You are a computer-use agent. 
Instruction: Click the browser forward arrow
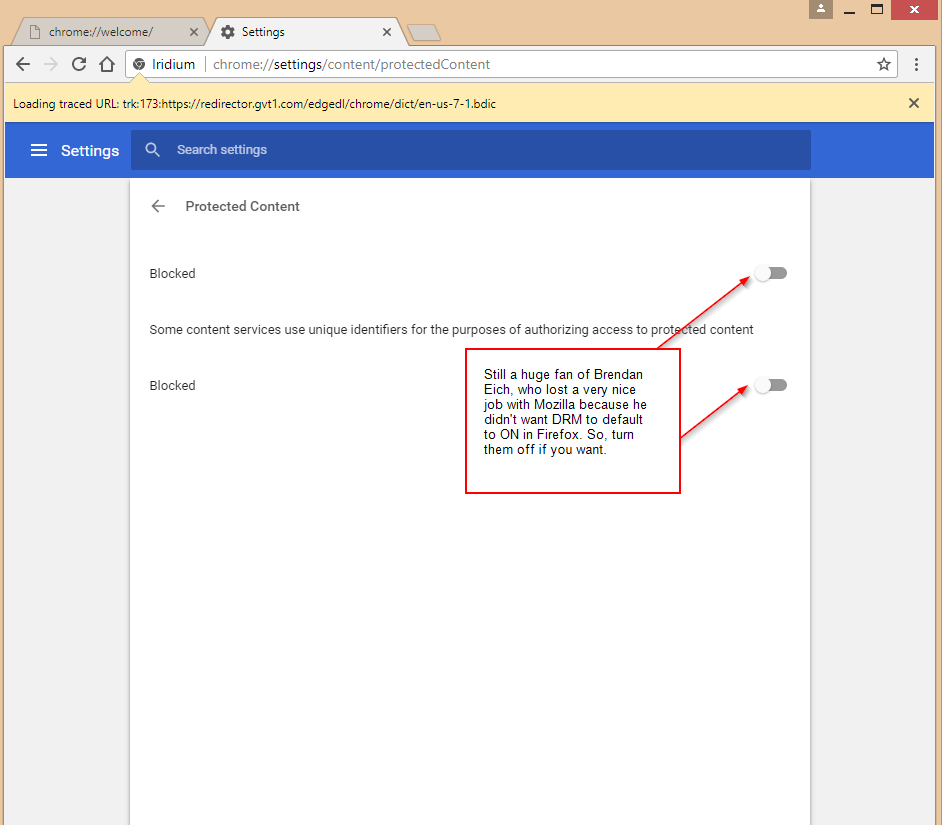coord(51,64)
